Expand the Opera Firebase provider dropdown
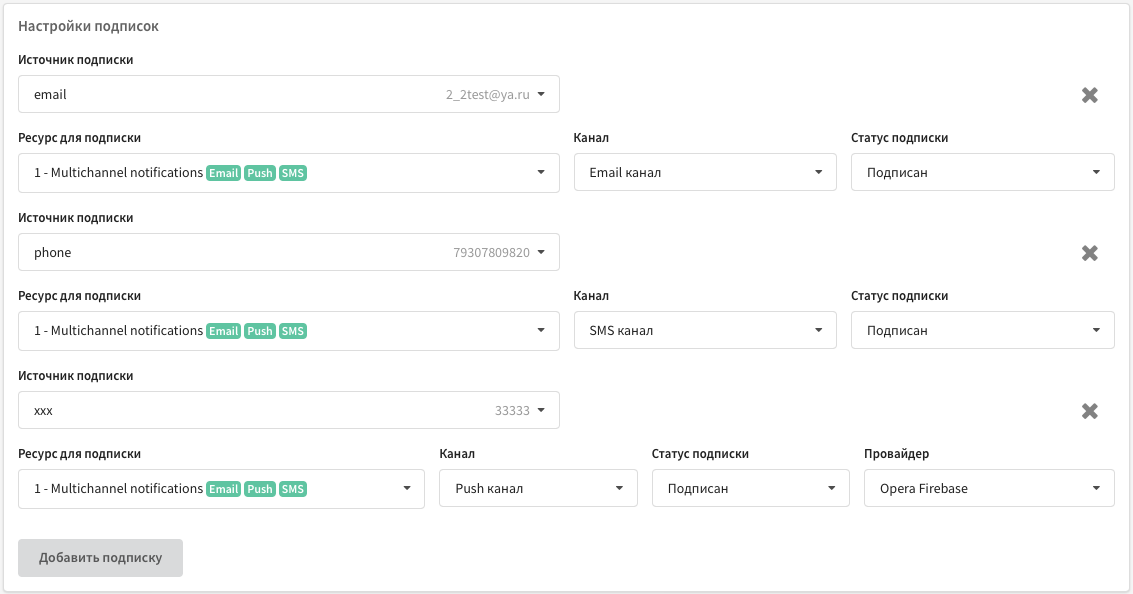 tap(989, 488)
